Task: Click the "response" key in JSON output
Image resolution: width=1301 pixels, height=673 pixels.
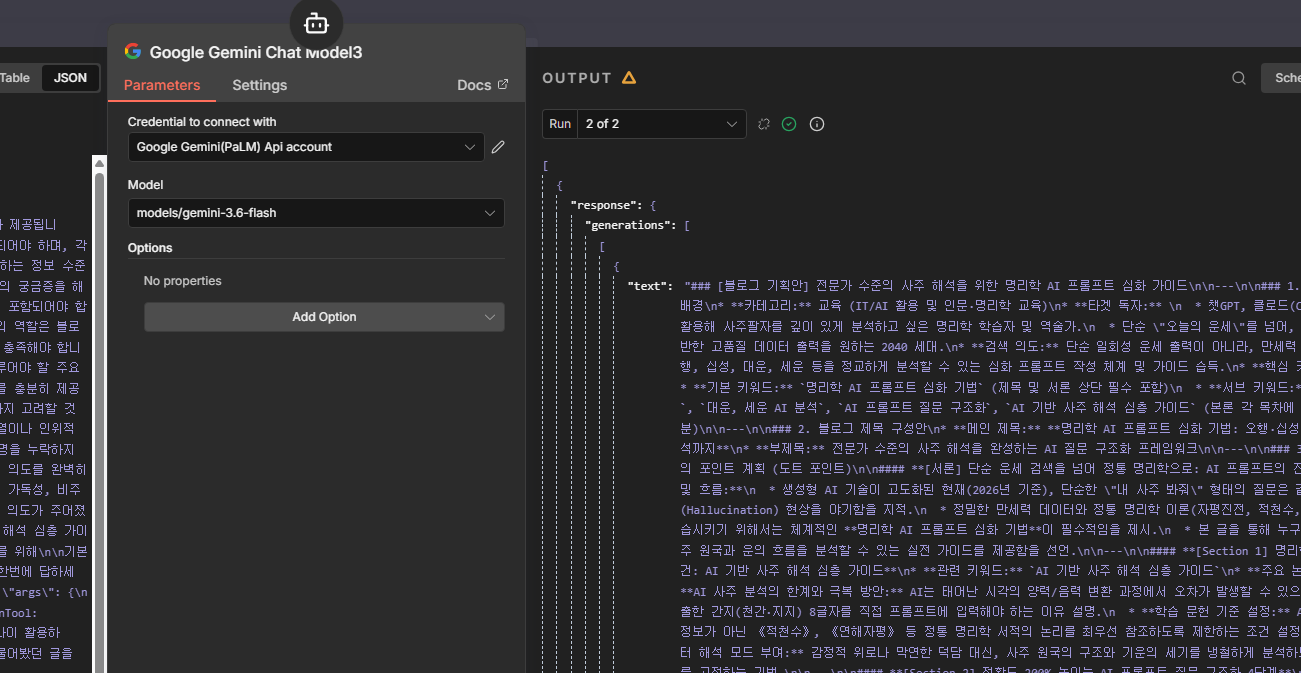Action: click(x=606, y=205)
